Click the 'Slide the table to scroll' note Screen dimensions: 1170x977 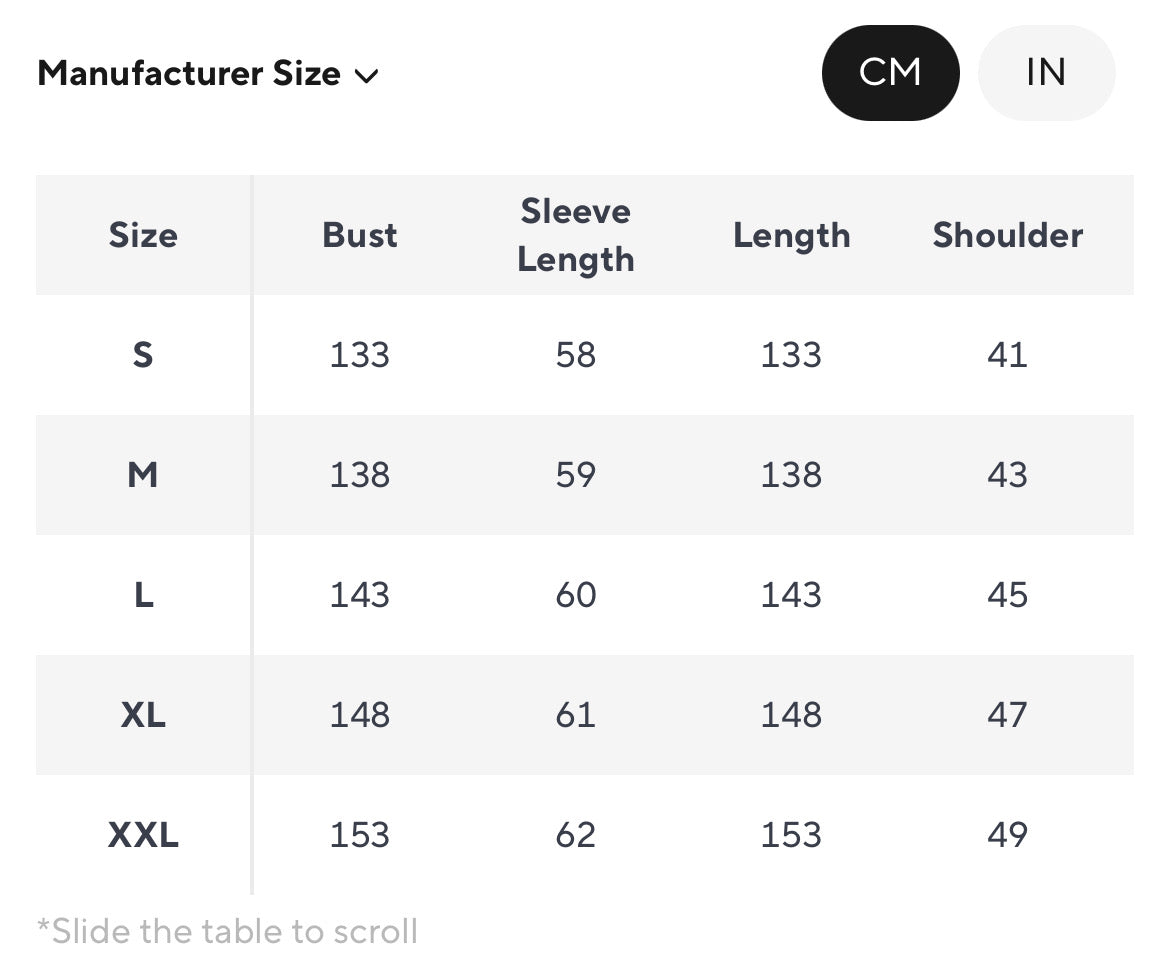pos(227,931)
